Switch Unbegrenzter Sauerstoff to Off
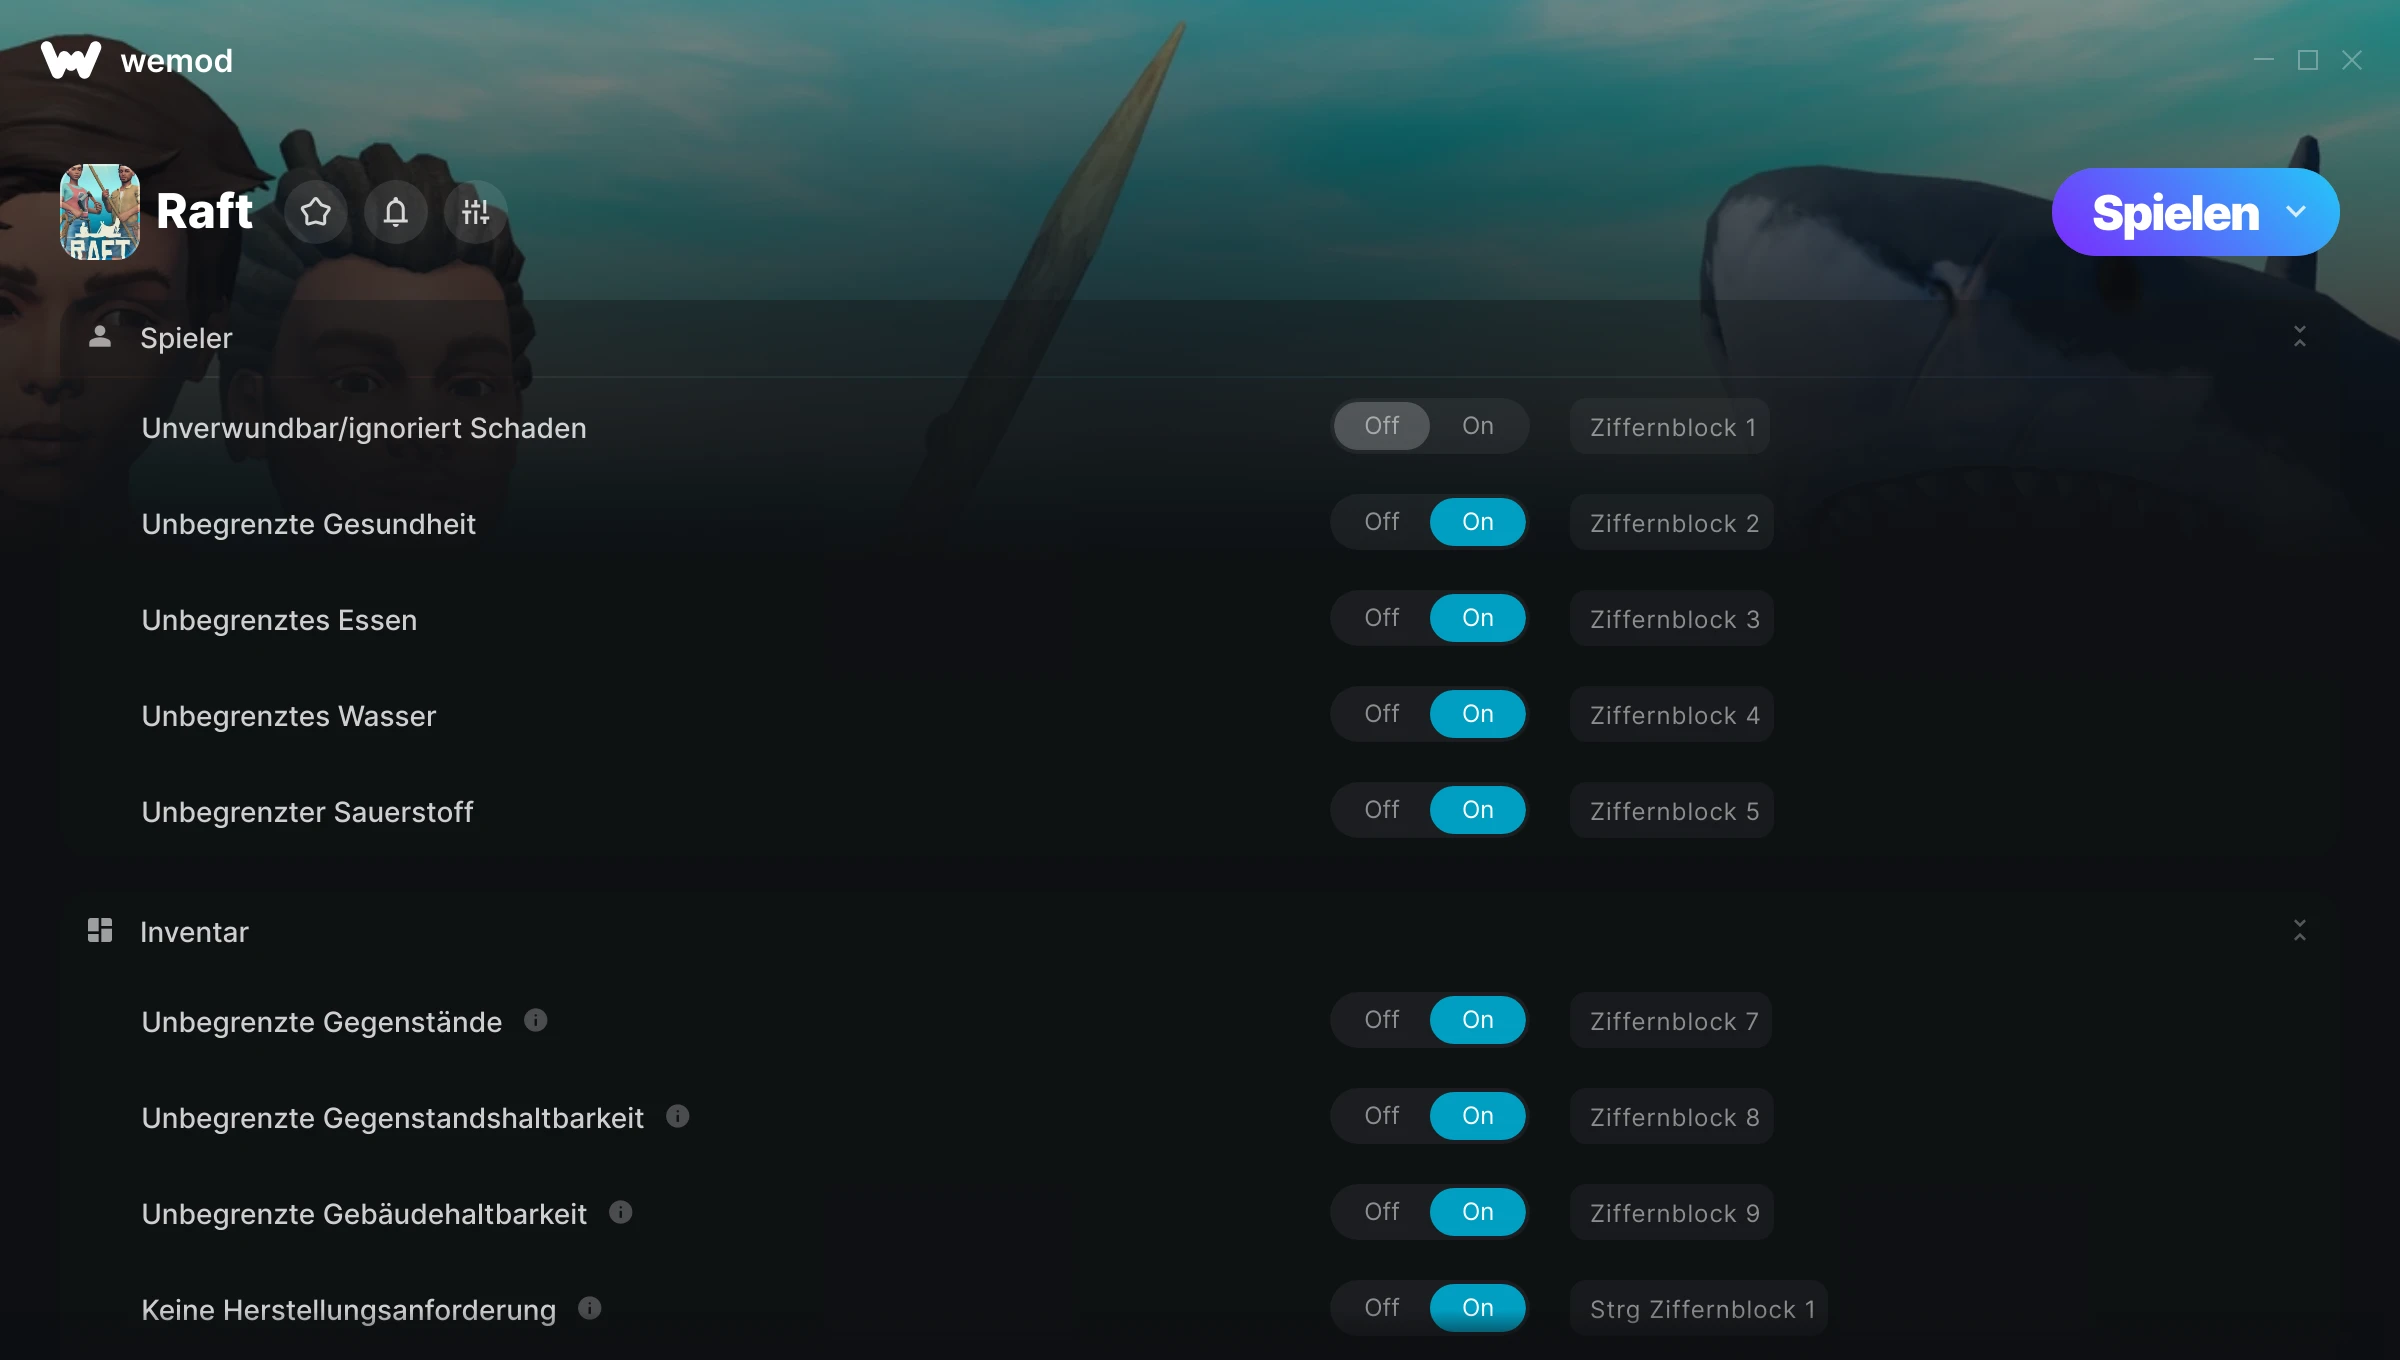This screenshot has width=2400, height=1360. pos(1382,810)
